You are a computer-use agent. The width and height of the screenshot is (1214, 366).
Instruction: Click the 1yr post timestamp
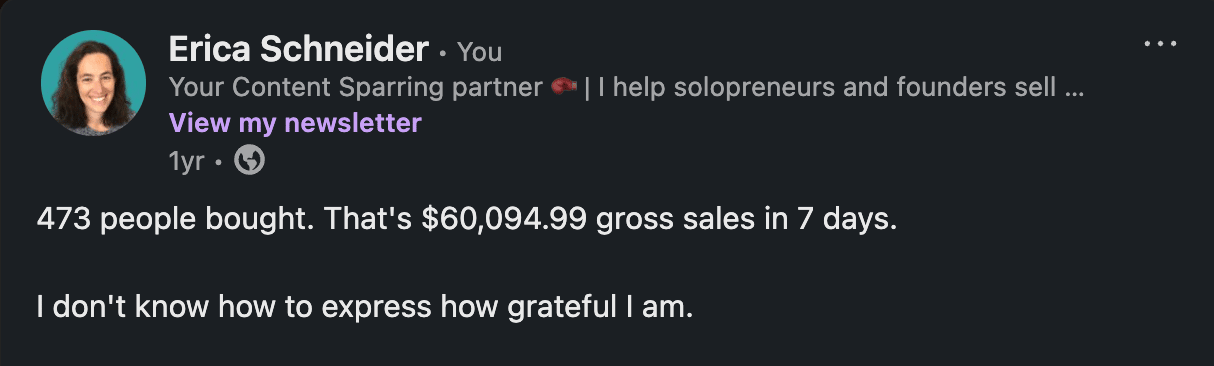click(185, 160)
